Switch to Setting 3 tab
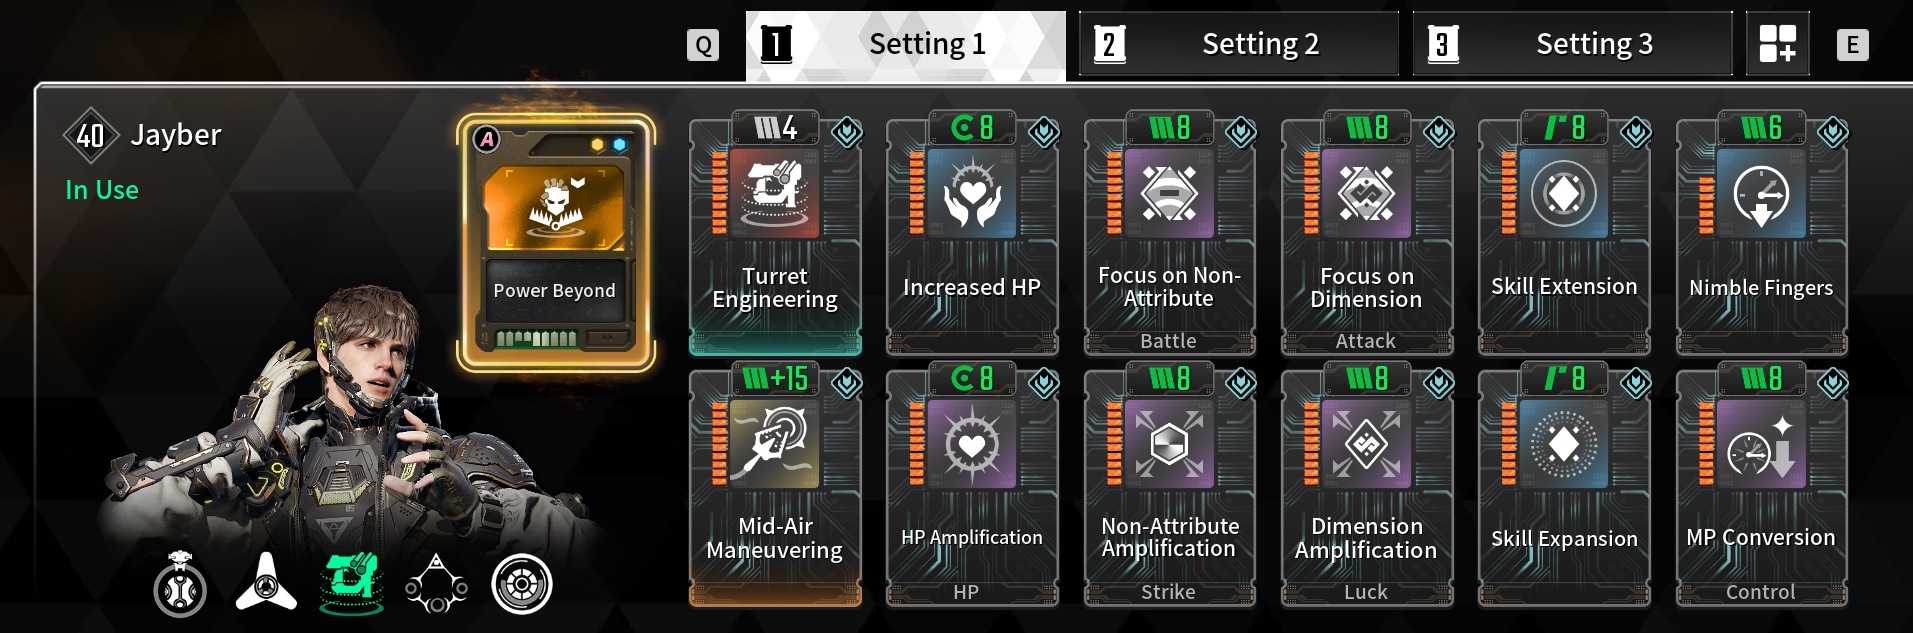The width and height of the screenshot is (1913, 633). click(1572, 44)
